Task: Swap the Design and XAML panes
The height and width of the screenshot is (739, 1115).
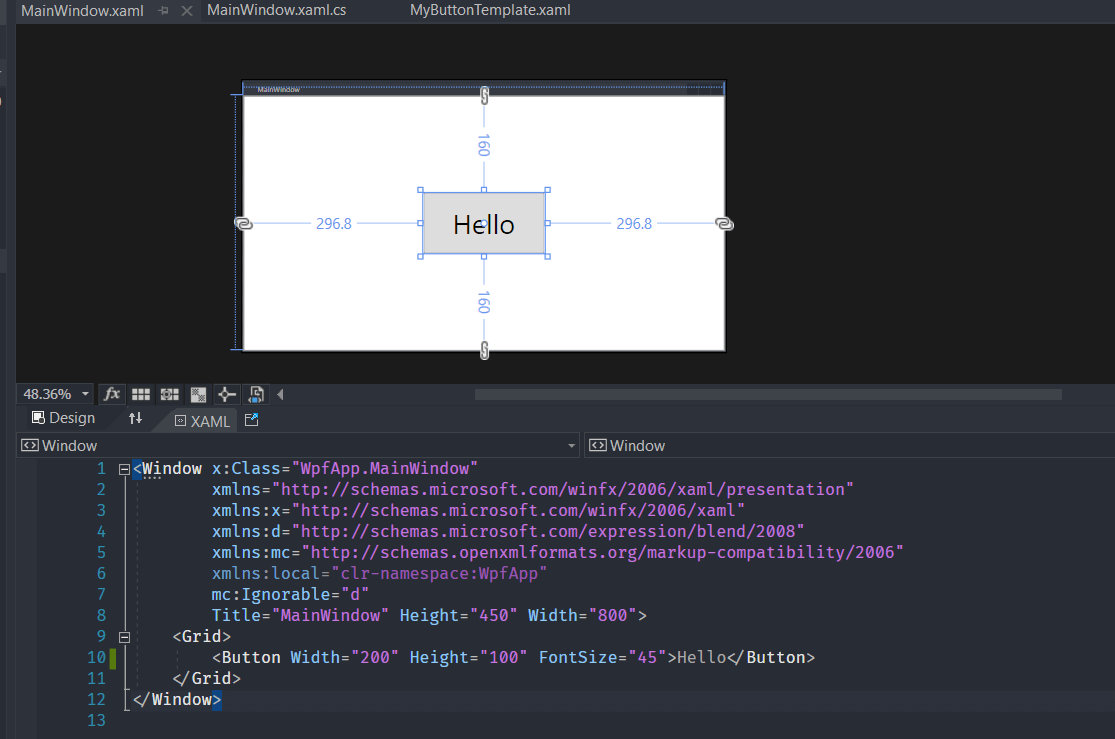Action: pos(135,419)
